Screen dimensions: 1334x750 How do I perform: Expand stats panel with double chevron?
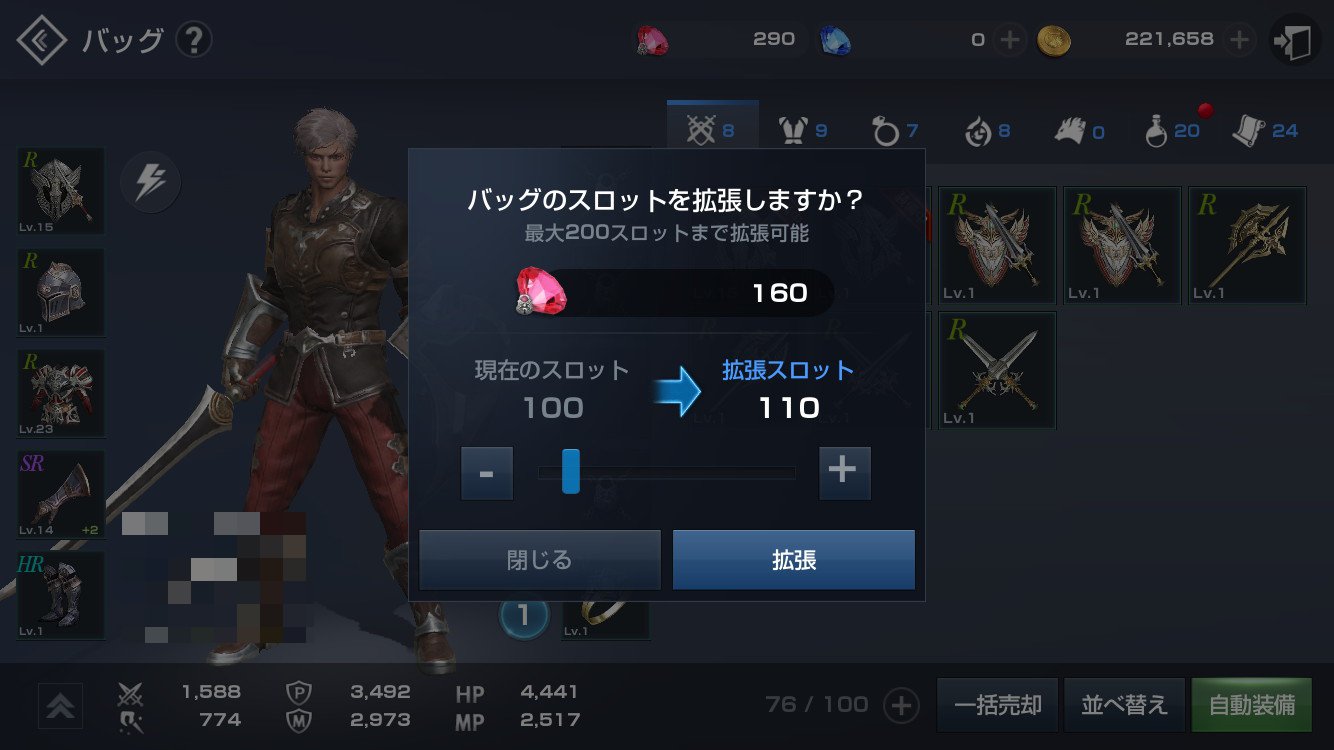pyautogui.click(x=60, y=706)
